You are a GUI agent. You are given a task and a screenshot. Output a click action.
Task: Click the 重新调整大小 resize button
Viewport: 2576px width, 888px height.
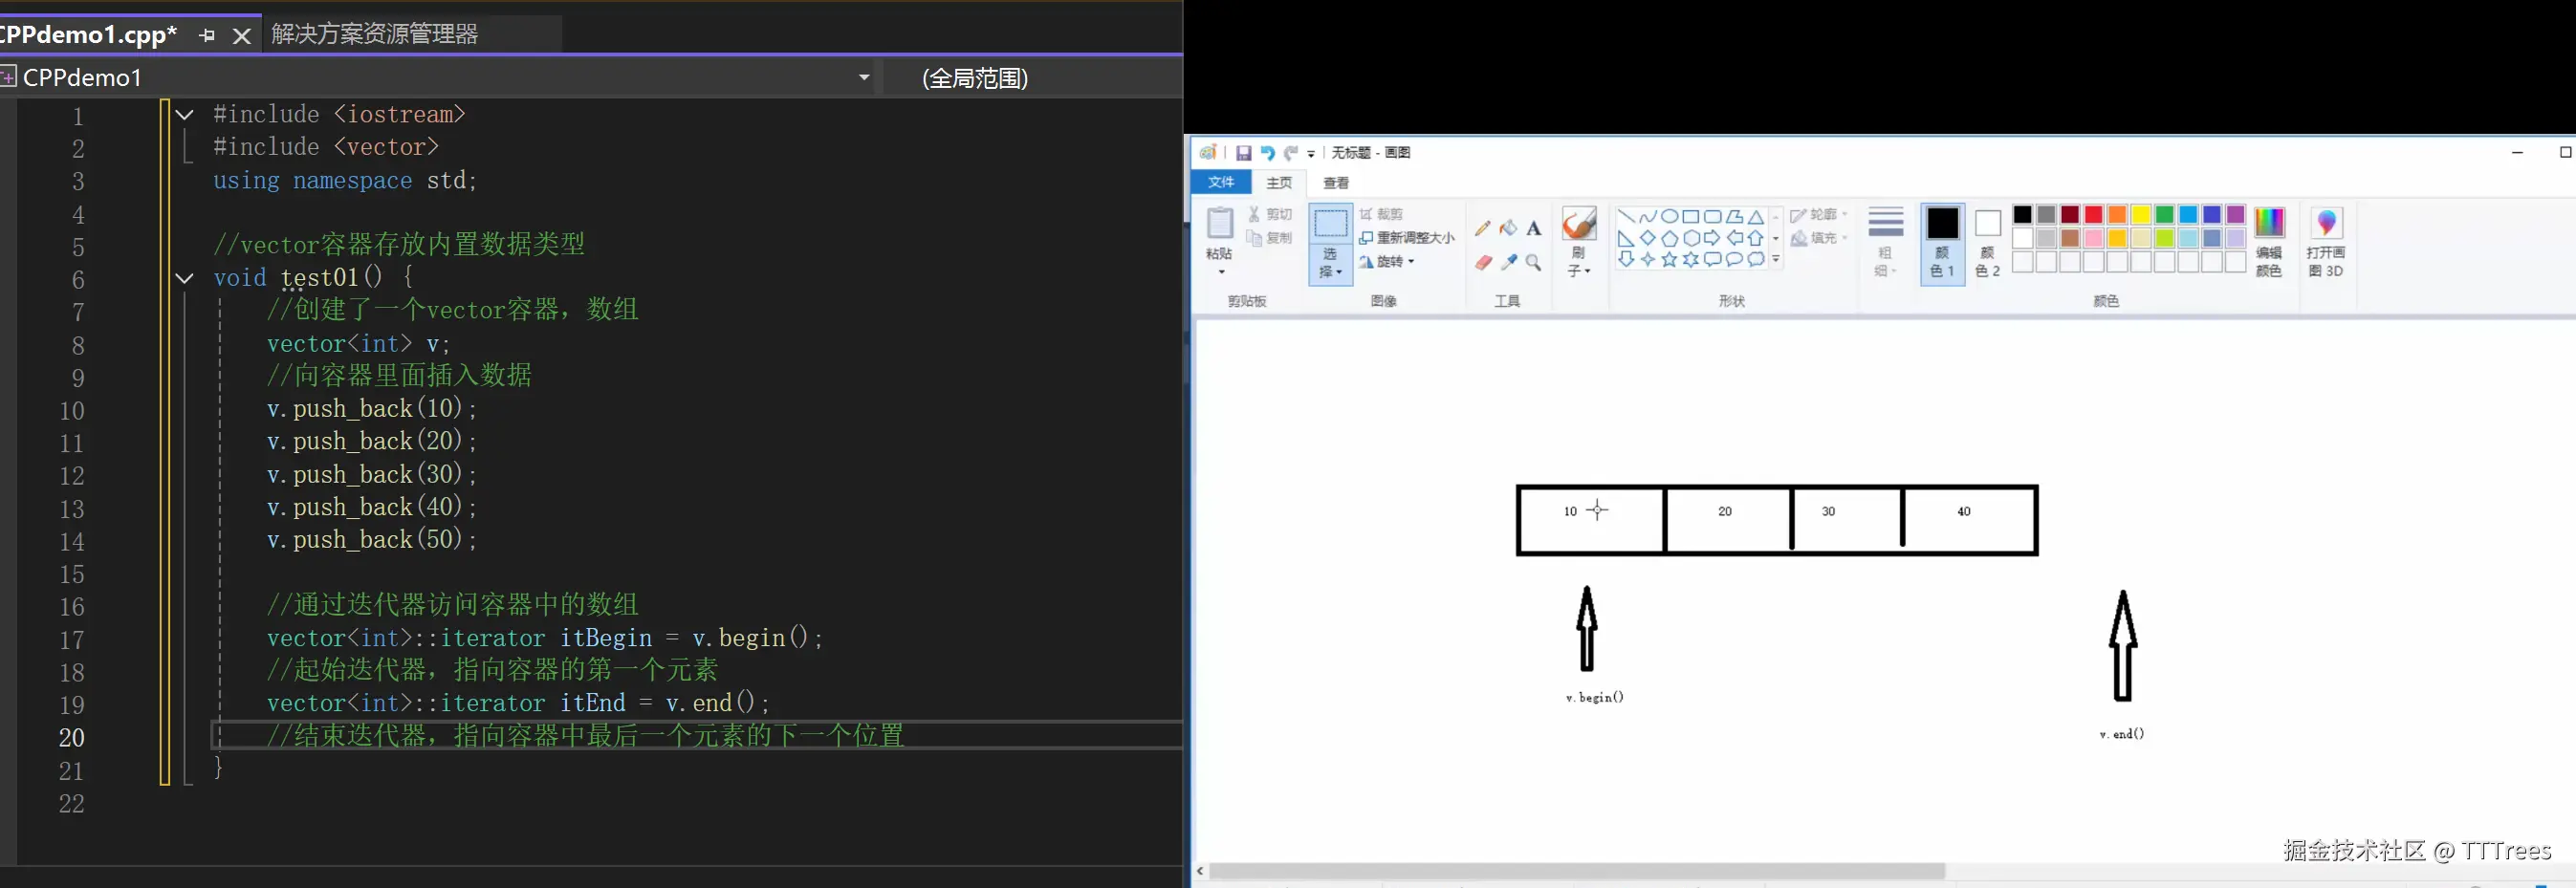pos(1406,238)
